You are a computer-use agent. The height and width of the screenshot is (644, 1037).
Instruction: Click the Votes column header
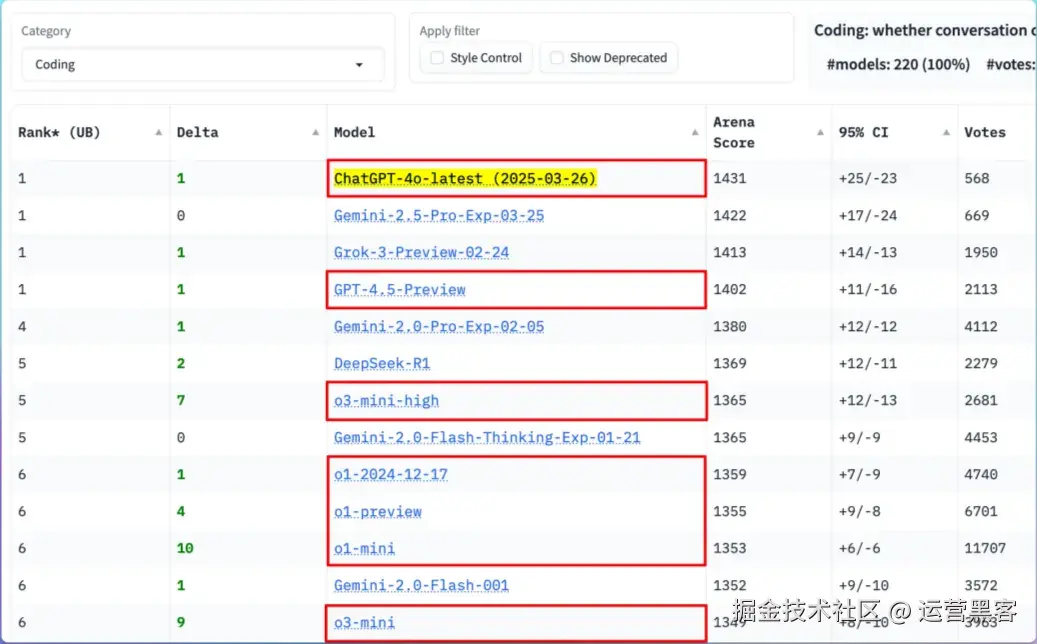coord(985,132)
